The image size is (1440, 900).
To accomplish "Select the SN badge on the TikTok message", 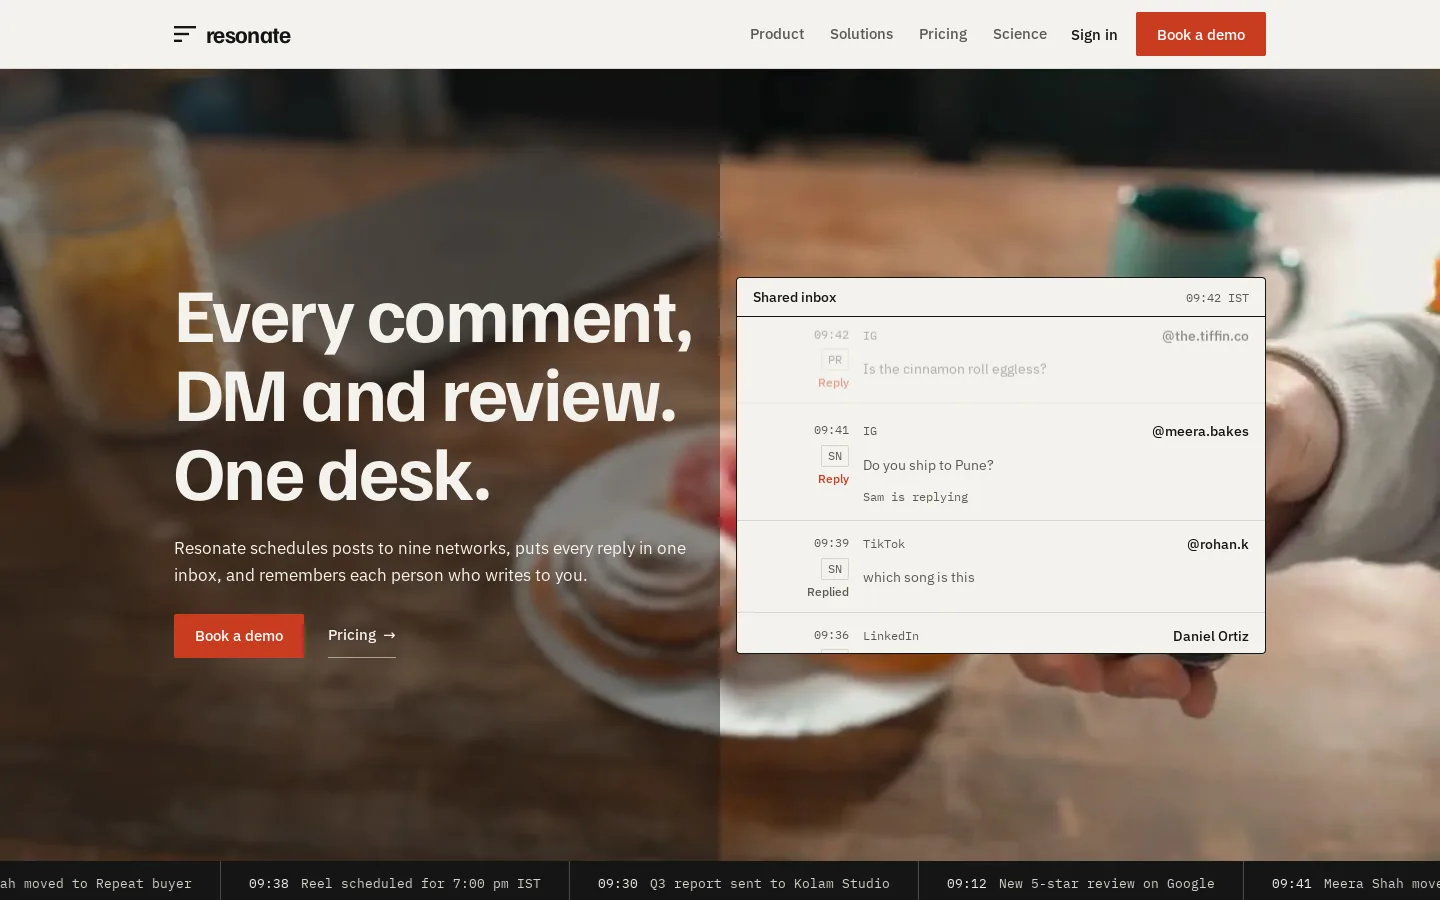I will [835, 569].
